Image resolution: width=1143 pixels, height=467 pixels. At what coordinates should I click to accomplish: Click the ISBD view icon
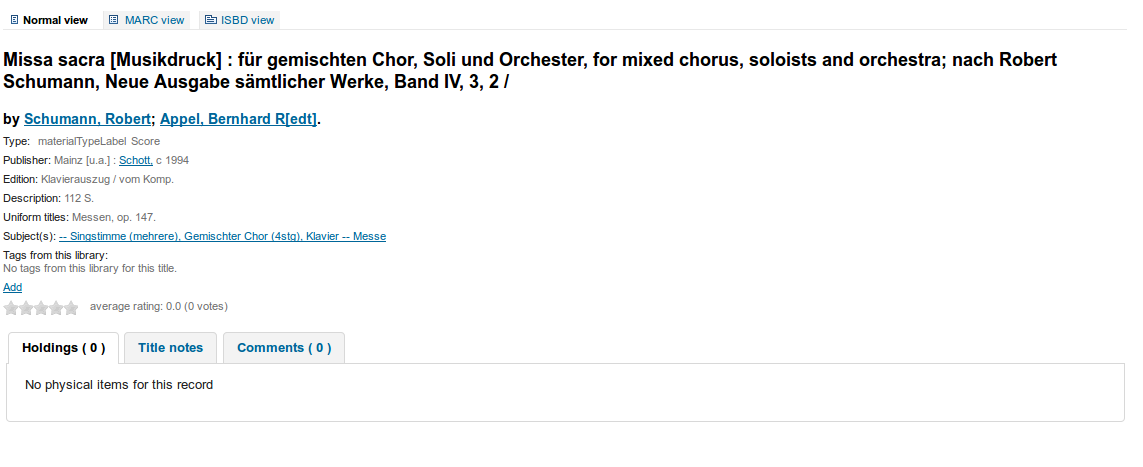[x=211, y=20]
